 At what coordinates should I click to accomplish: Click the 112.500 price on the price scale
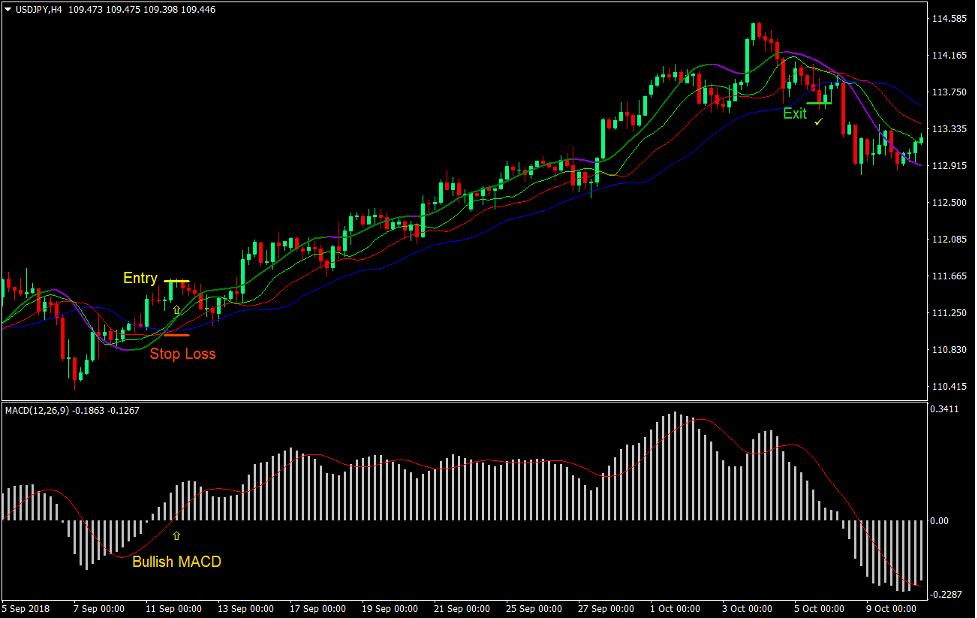coord(948,203)
